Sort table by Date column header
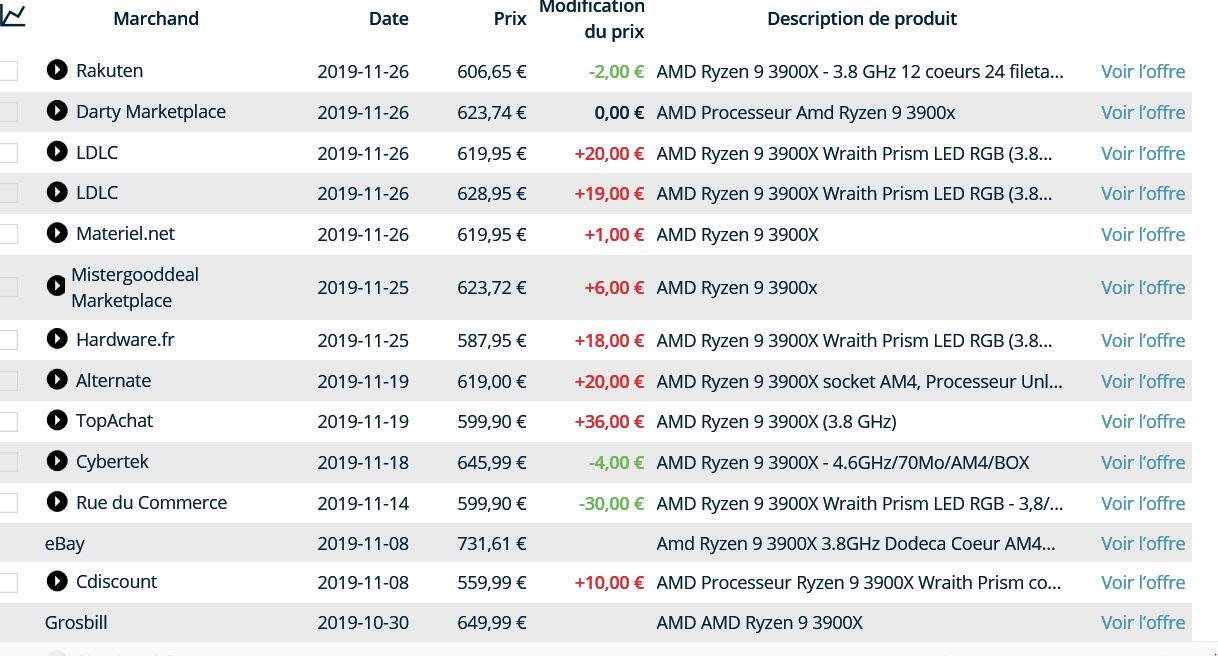1218x656 pixels. click(389, 19)
